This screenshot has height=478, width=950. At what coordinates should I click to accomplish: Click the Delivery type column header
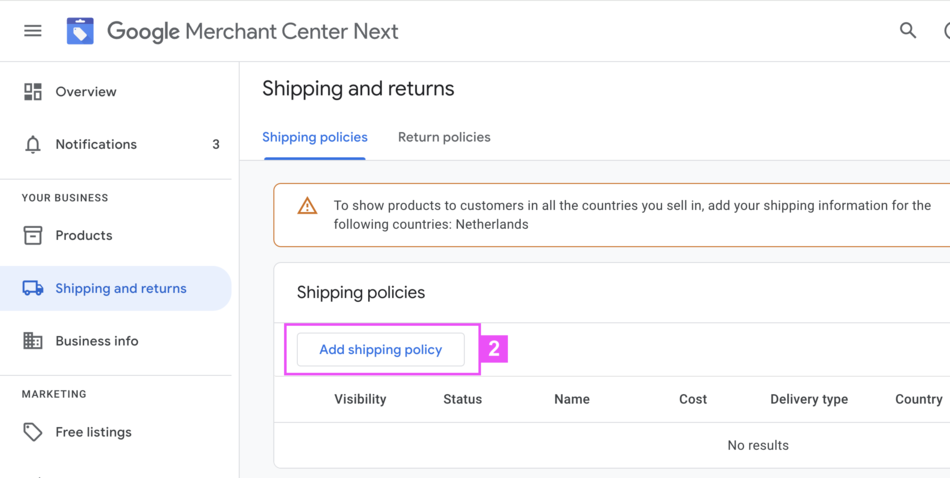tap(808, 399)
